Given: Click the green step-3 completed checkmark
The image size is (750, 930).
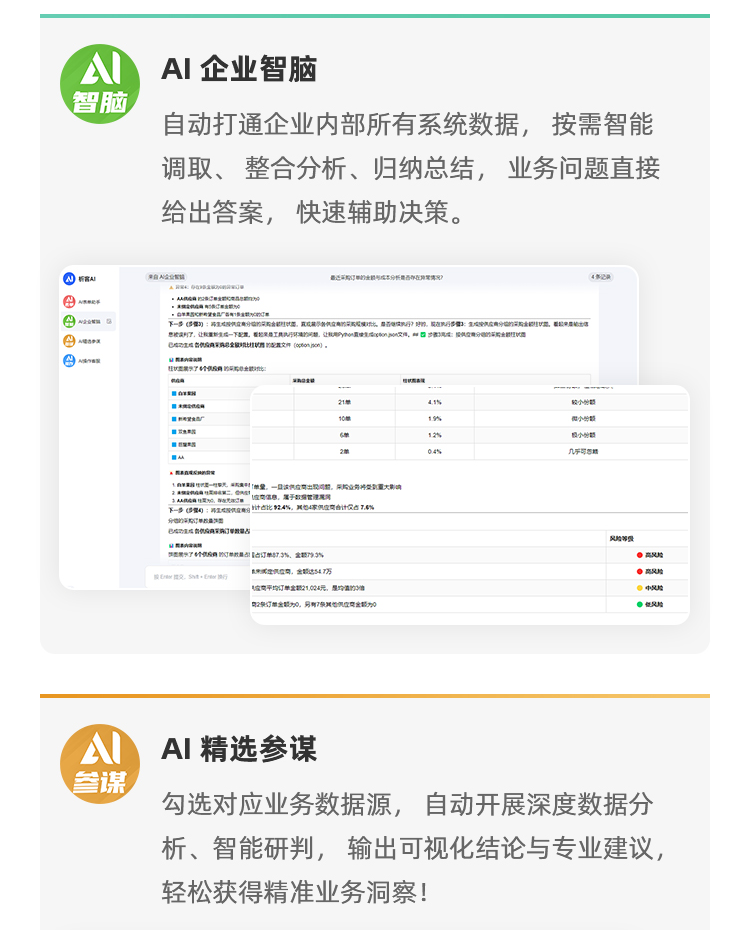Looking at the screenshot, I should click(x=423, y=335).
